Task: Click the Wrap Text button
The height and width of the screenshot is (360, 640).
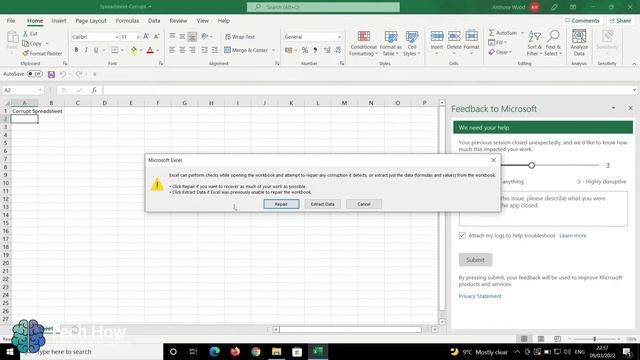Action: pos(240,37)
